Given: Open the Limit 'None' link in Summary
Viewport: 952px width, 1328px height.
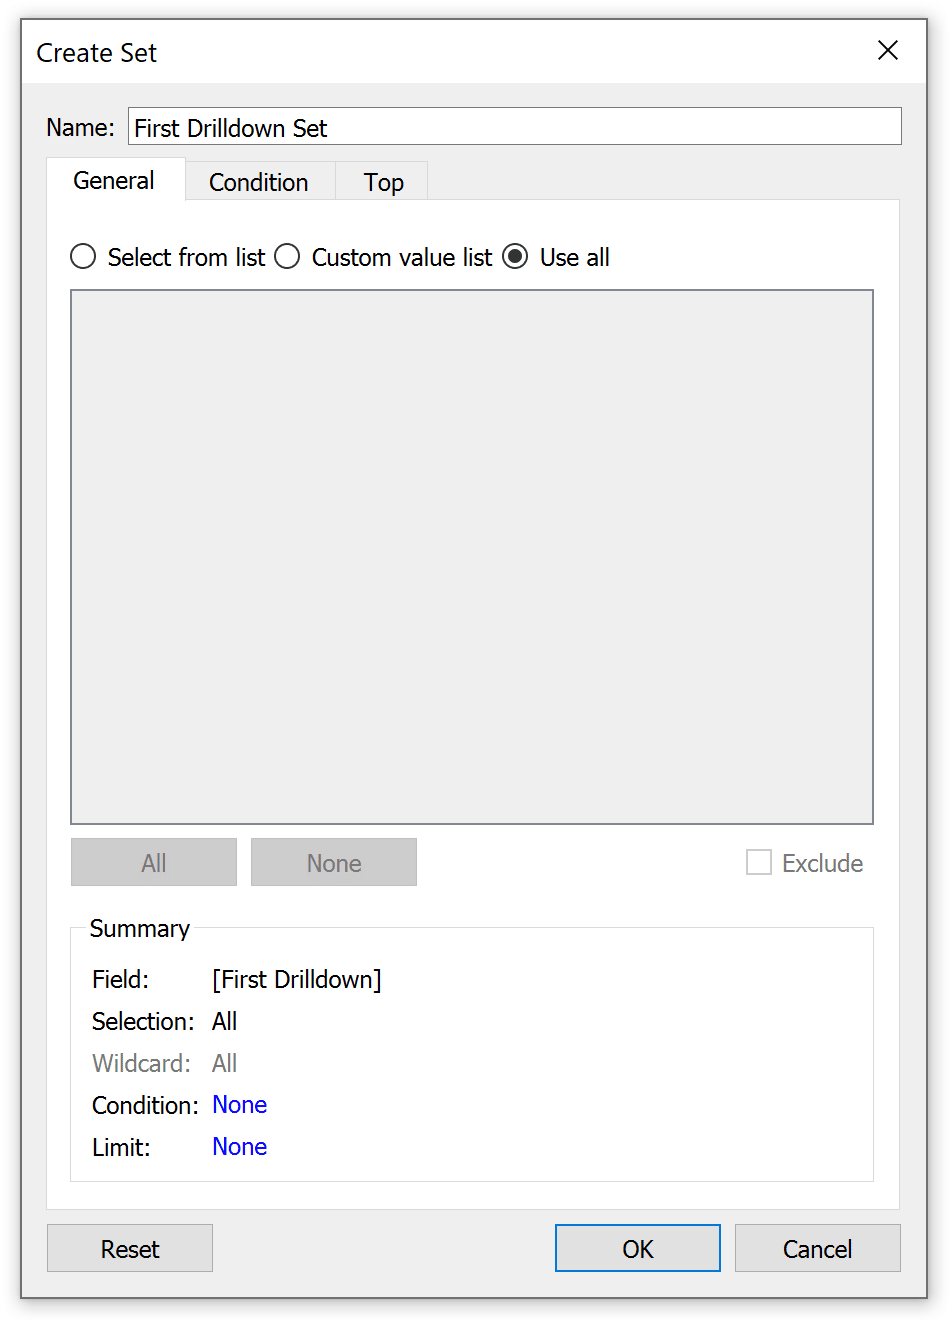Looking at the screenshot, I should (x=240, y=1147).
